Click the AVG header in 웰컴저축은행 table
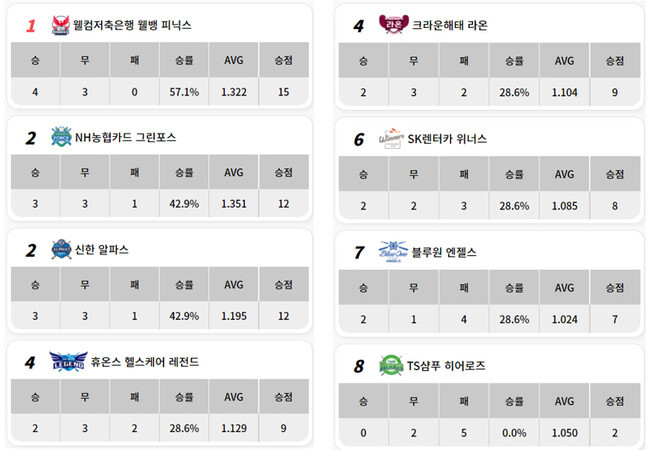This screenshot has width=649, height=450. tap(234, 60)
